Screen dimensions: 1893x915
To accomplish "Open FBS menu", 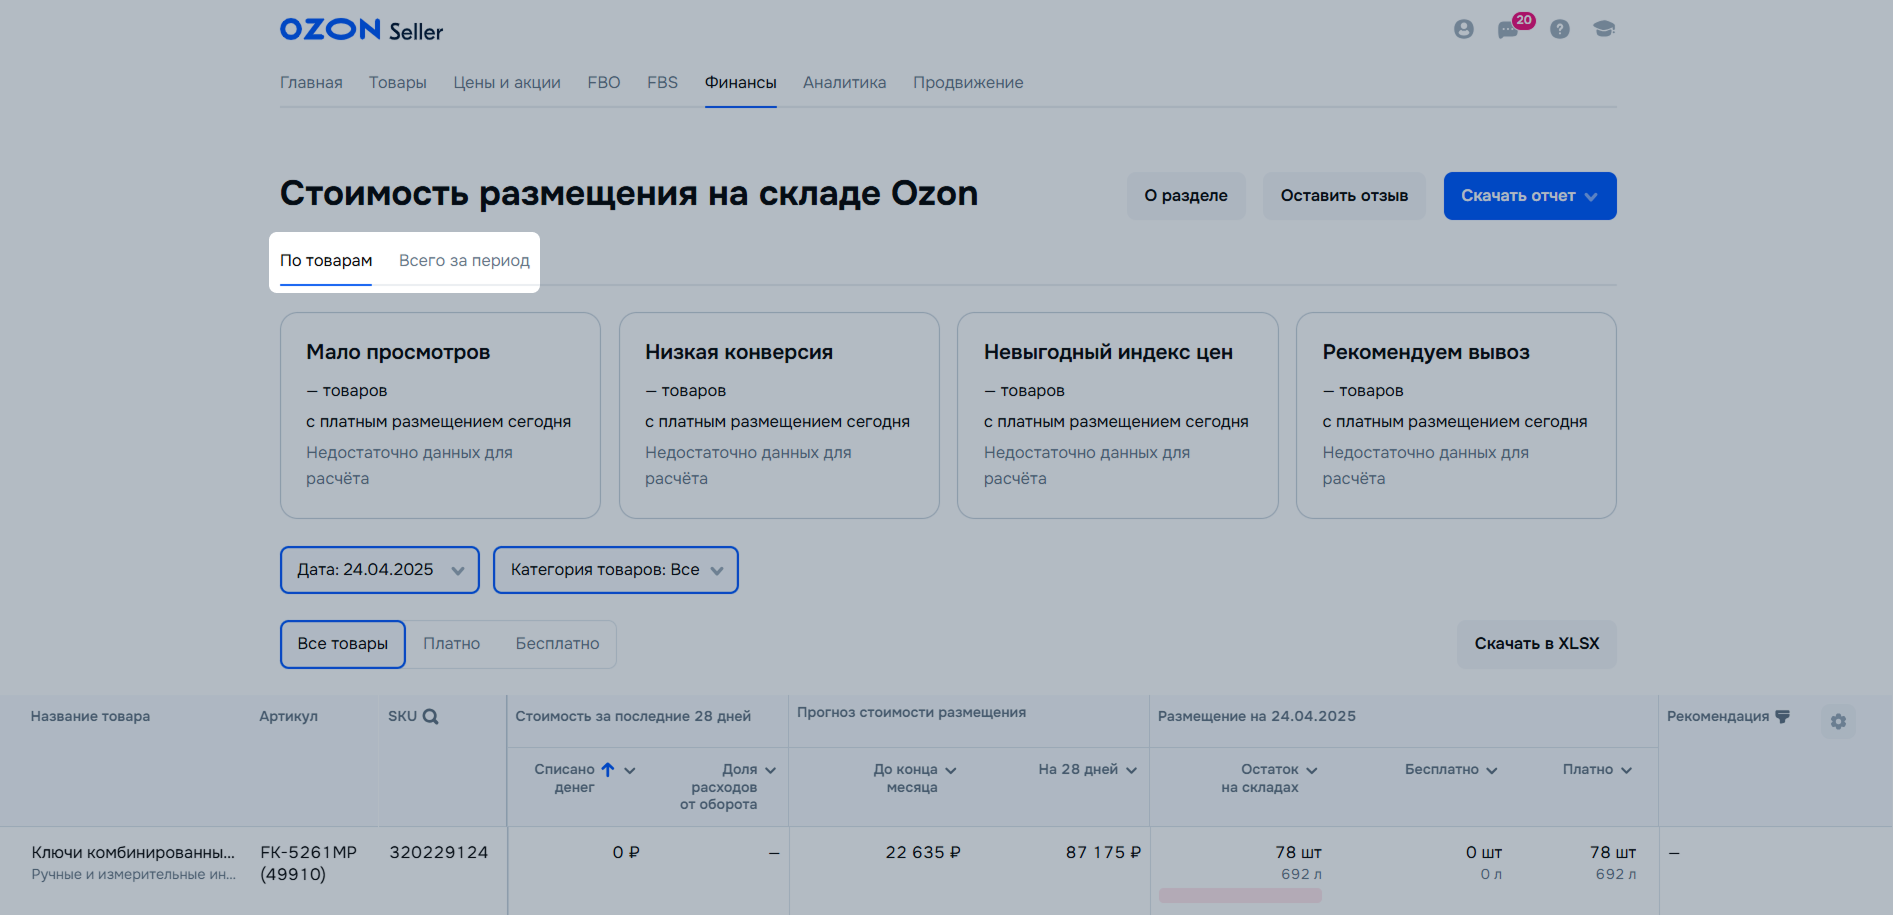I will [662, 83].
